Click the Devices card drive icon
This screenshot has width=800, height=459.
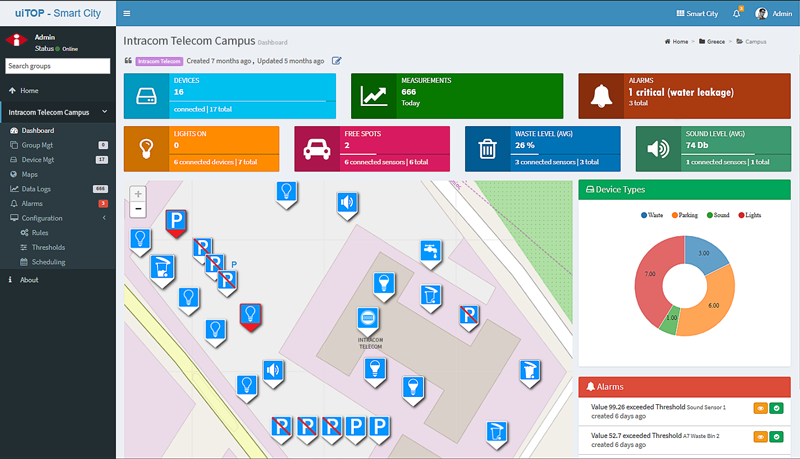click(146, 96)
